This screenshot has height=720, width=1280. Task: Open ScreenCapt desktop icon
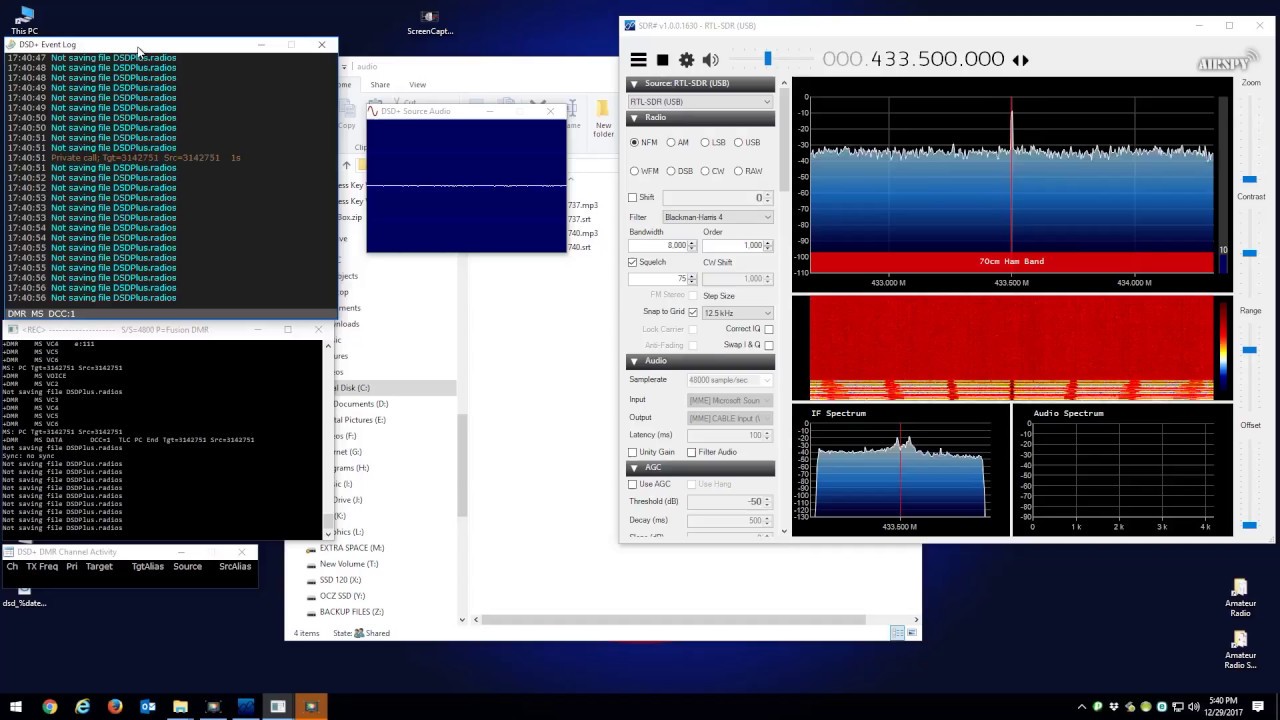pyautogui.click(x=430, y=22)
